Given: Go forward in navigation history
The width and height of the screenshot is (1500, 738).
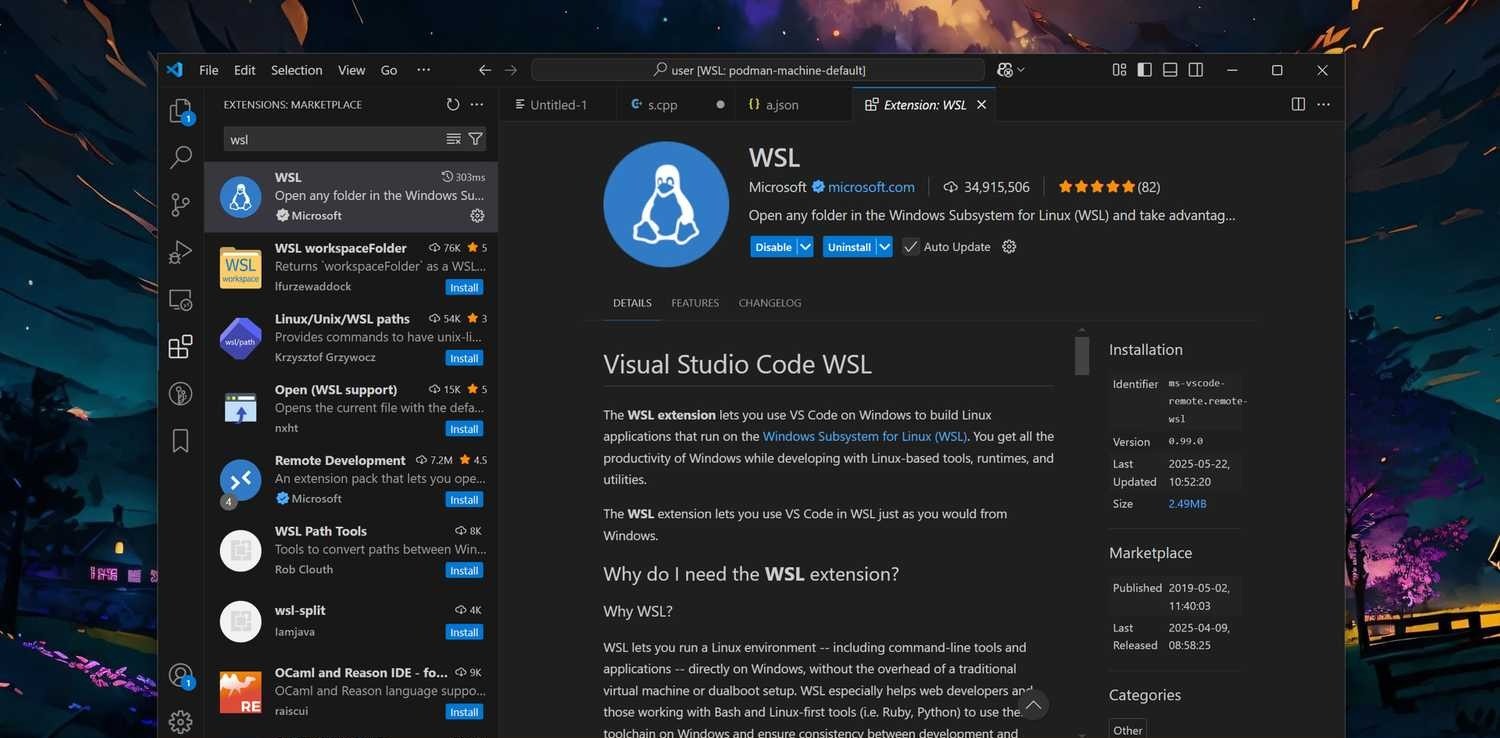Looking at the screenshot, I should tap(511, 70).
